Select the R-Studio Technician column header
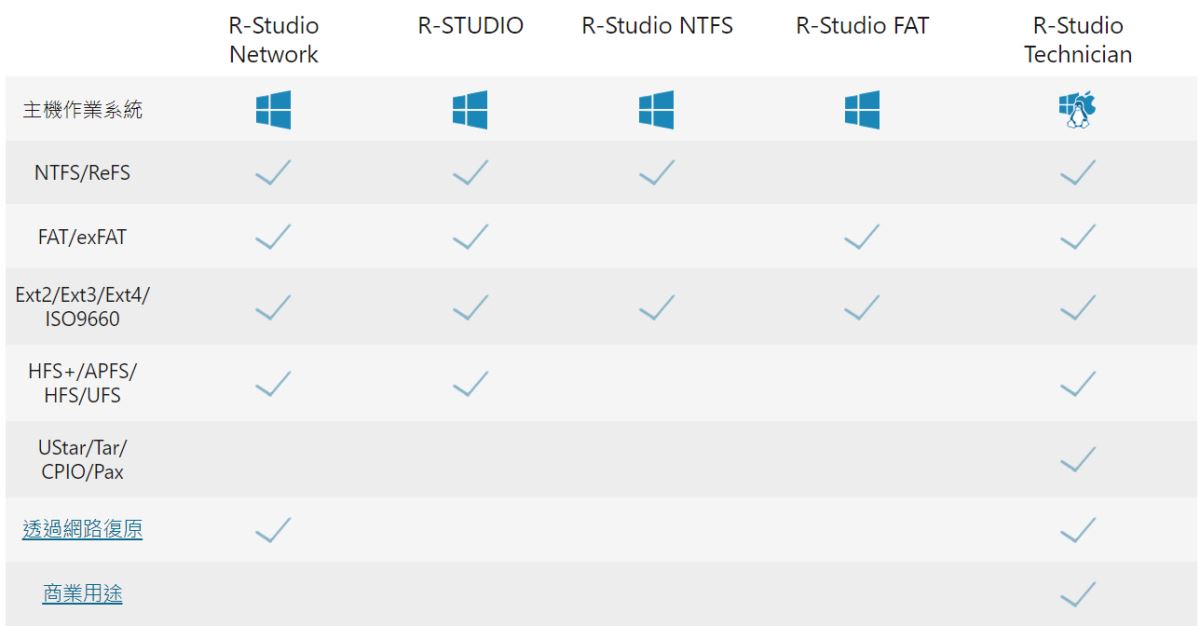 pyautogui.click(x=1078, y=40)
